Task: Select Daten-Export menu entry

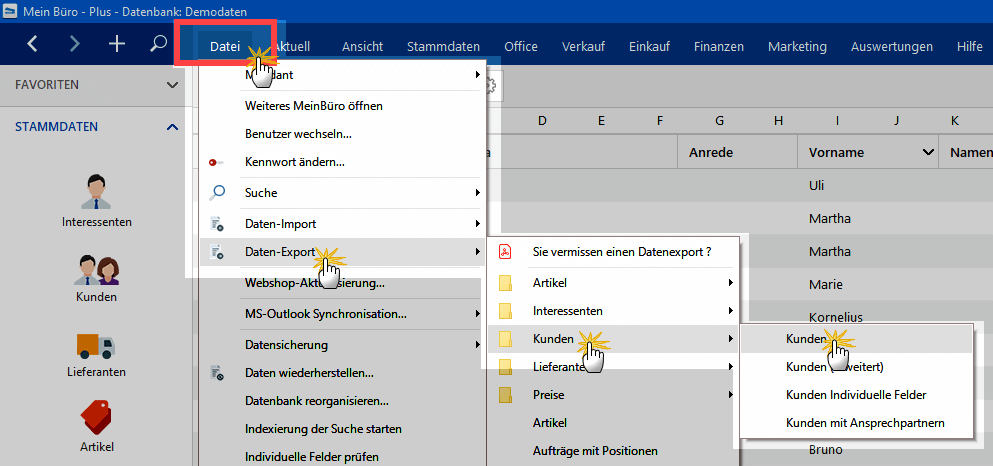Action: (x=342, y=252)
